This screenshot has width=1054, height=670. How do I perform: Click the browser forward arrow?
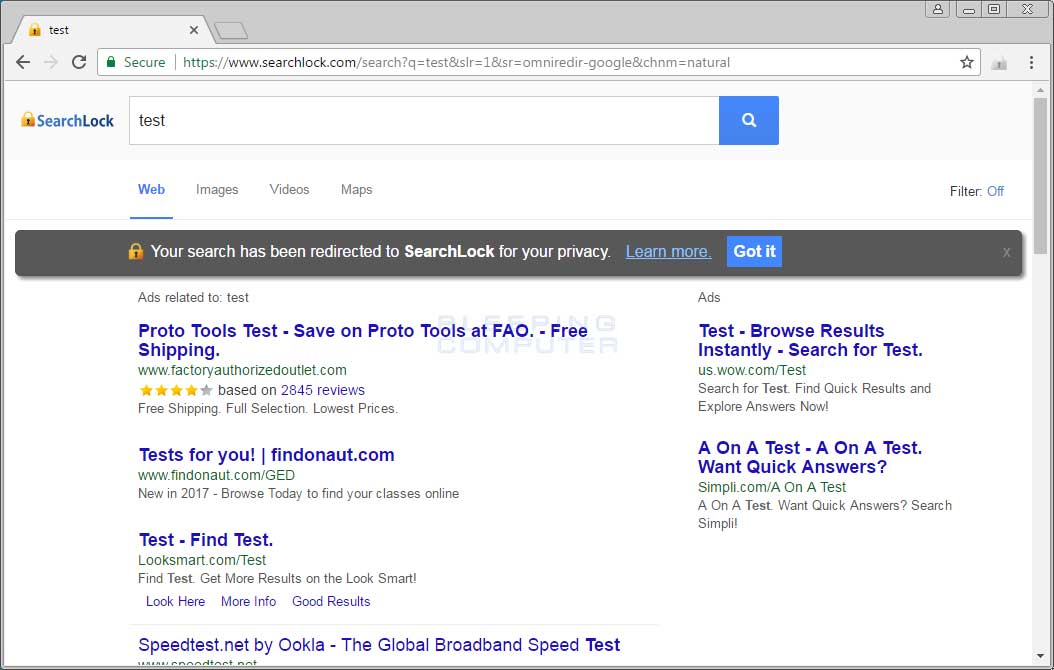(51, 62)
